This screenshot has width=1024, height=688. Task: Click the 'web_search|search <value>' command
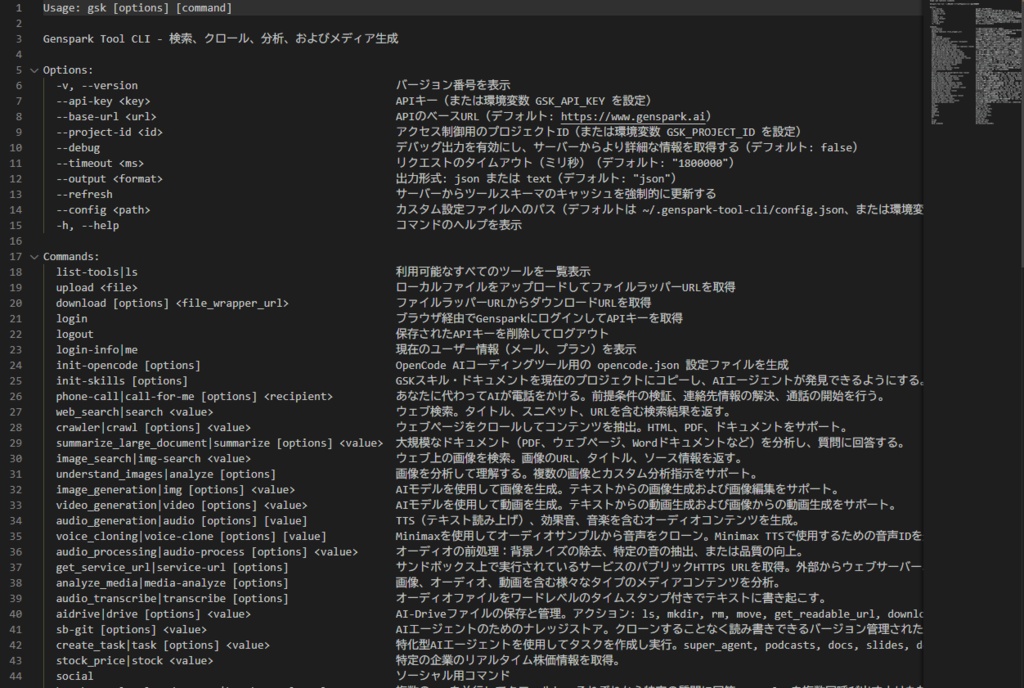135,412
